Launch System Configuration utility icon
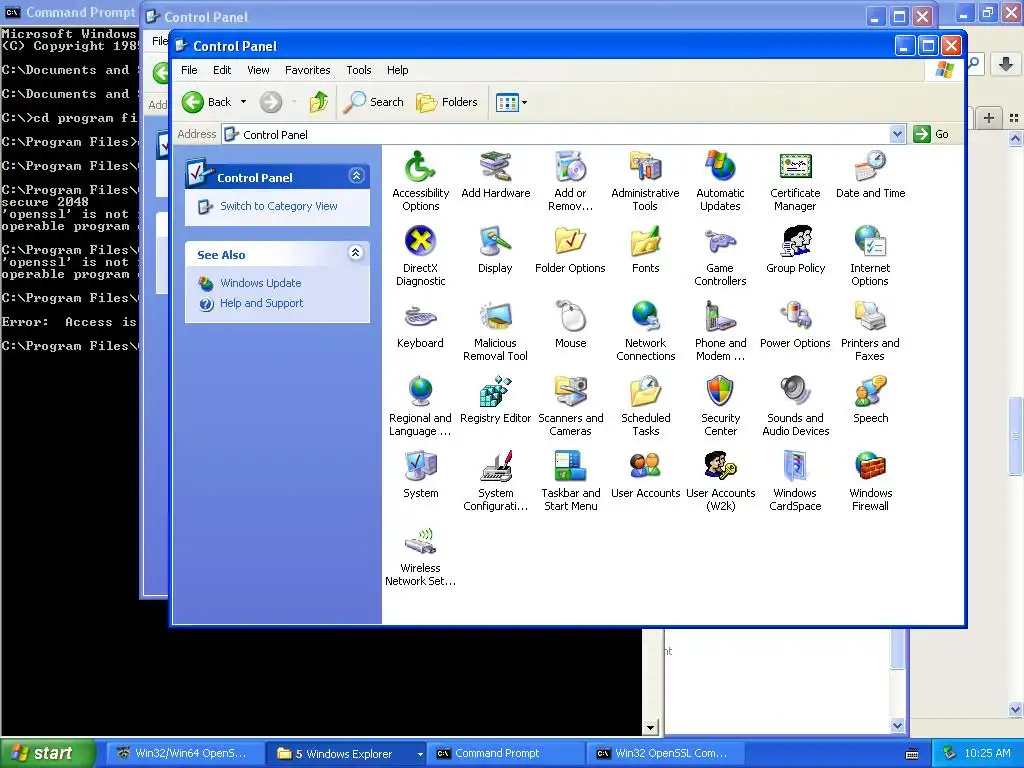 495,482
